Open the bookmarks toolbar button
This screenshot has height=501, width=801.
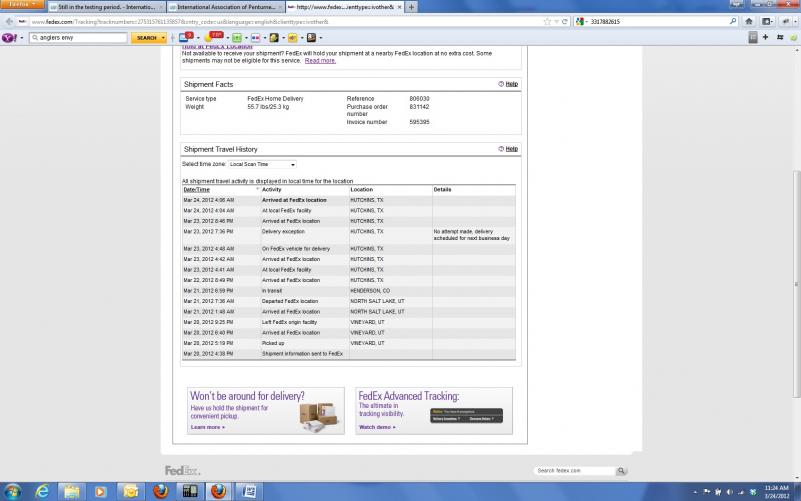click(x=767, y=21)
